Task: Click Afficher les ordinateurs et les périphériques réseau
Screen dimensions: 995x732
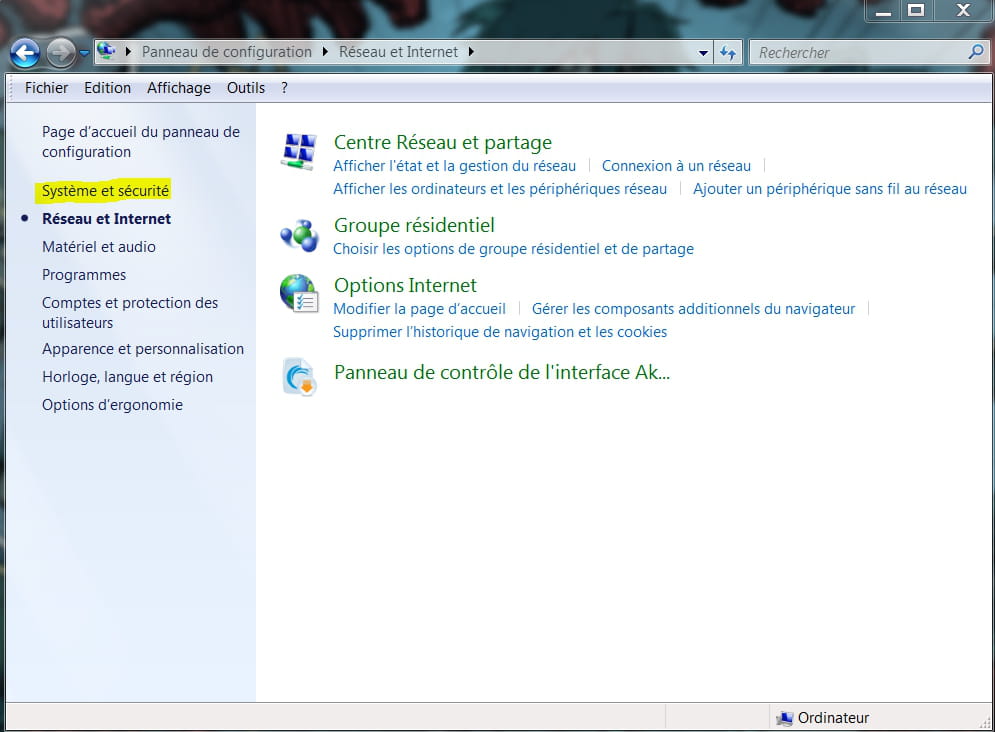Action: click(x=500, y=189)
